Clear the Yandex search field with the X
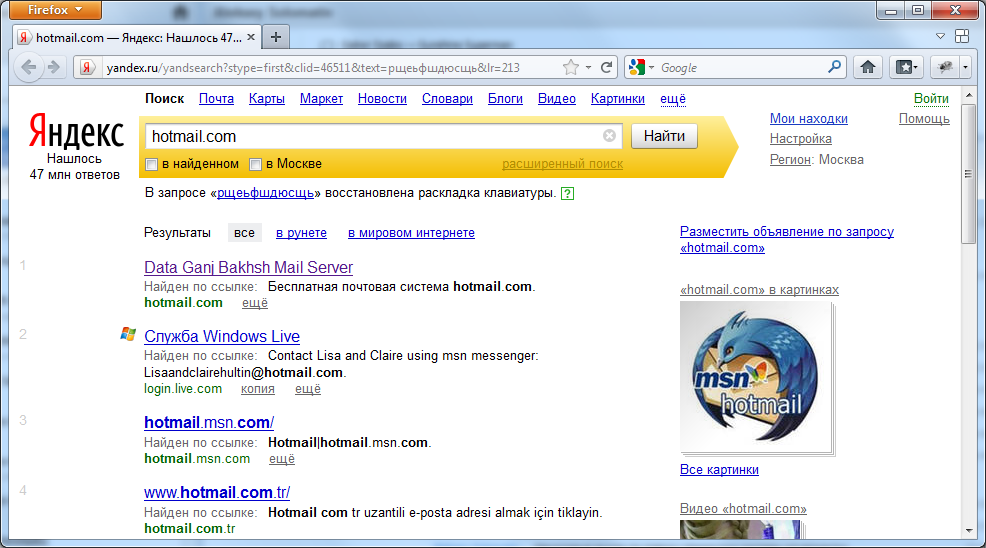 609,136
